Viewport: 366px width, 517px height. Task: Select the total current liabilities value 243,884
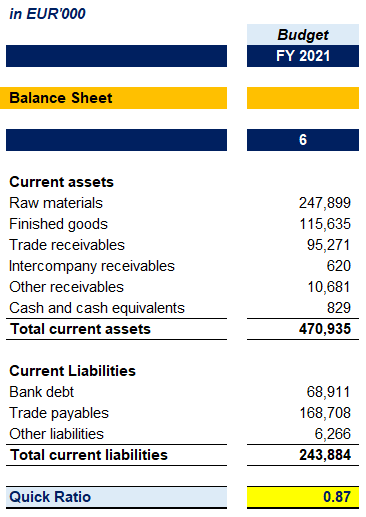click(x=325, y=455)
